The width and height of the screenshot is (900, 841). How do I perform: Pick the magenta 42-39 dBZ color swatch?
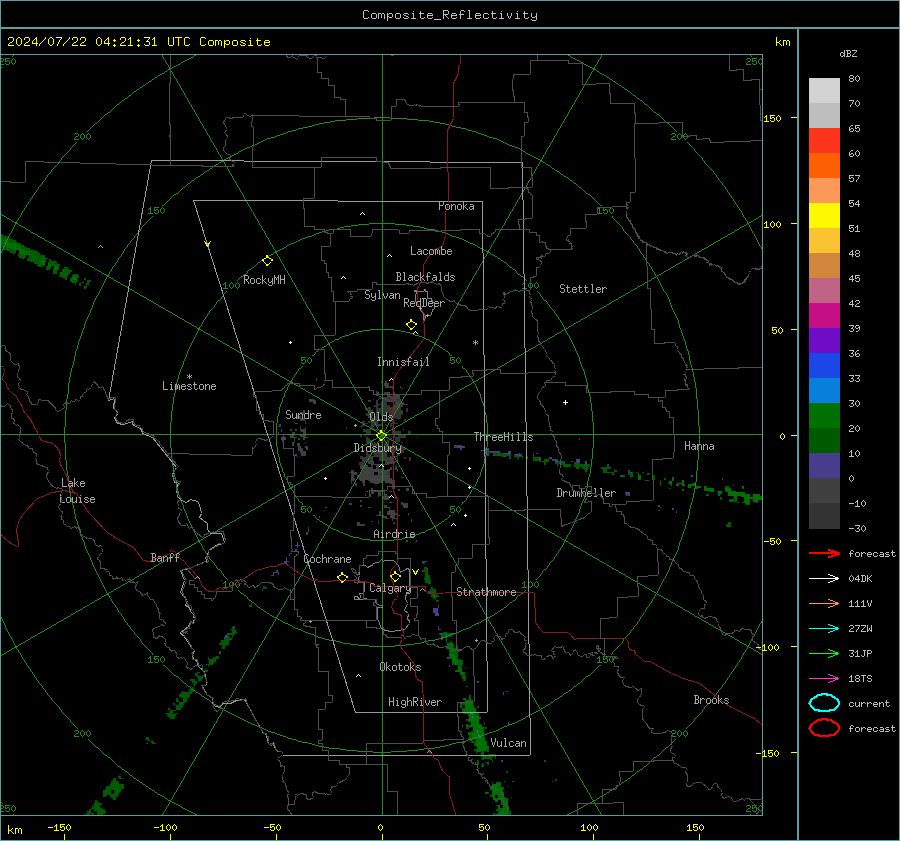(x=824, y=316)
